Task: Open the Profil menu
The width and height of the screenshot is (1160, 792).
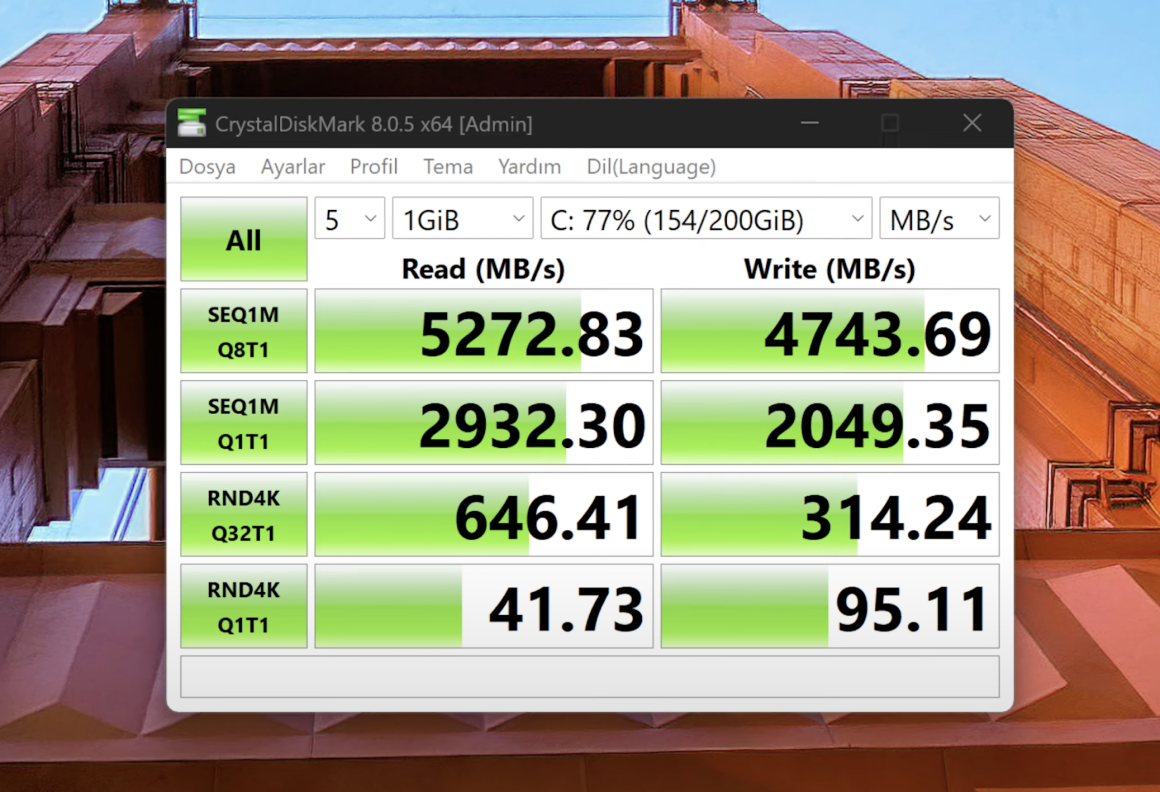Action: click(374, 166)
